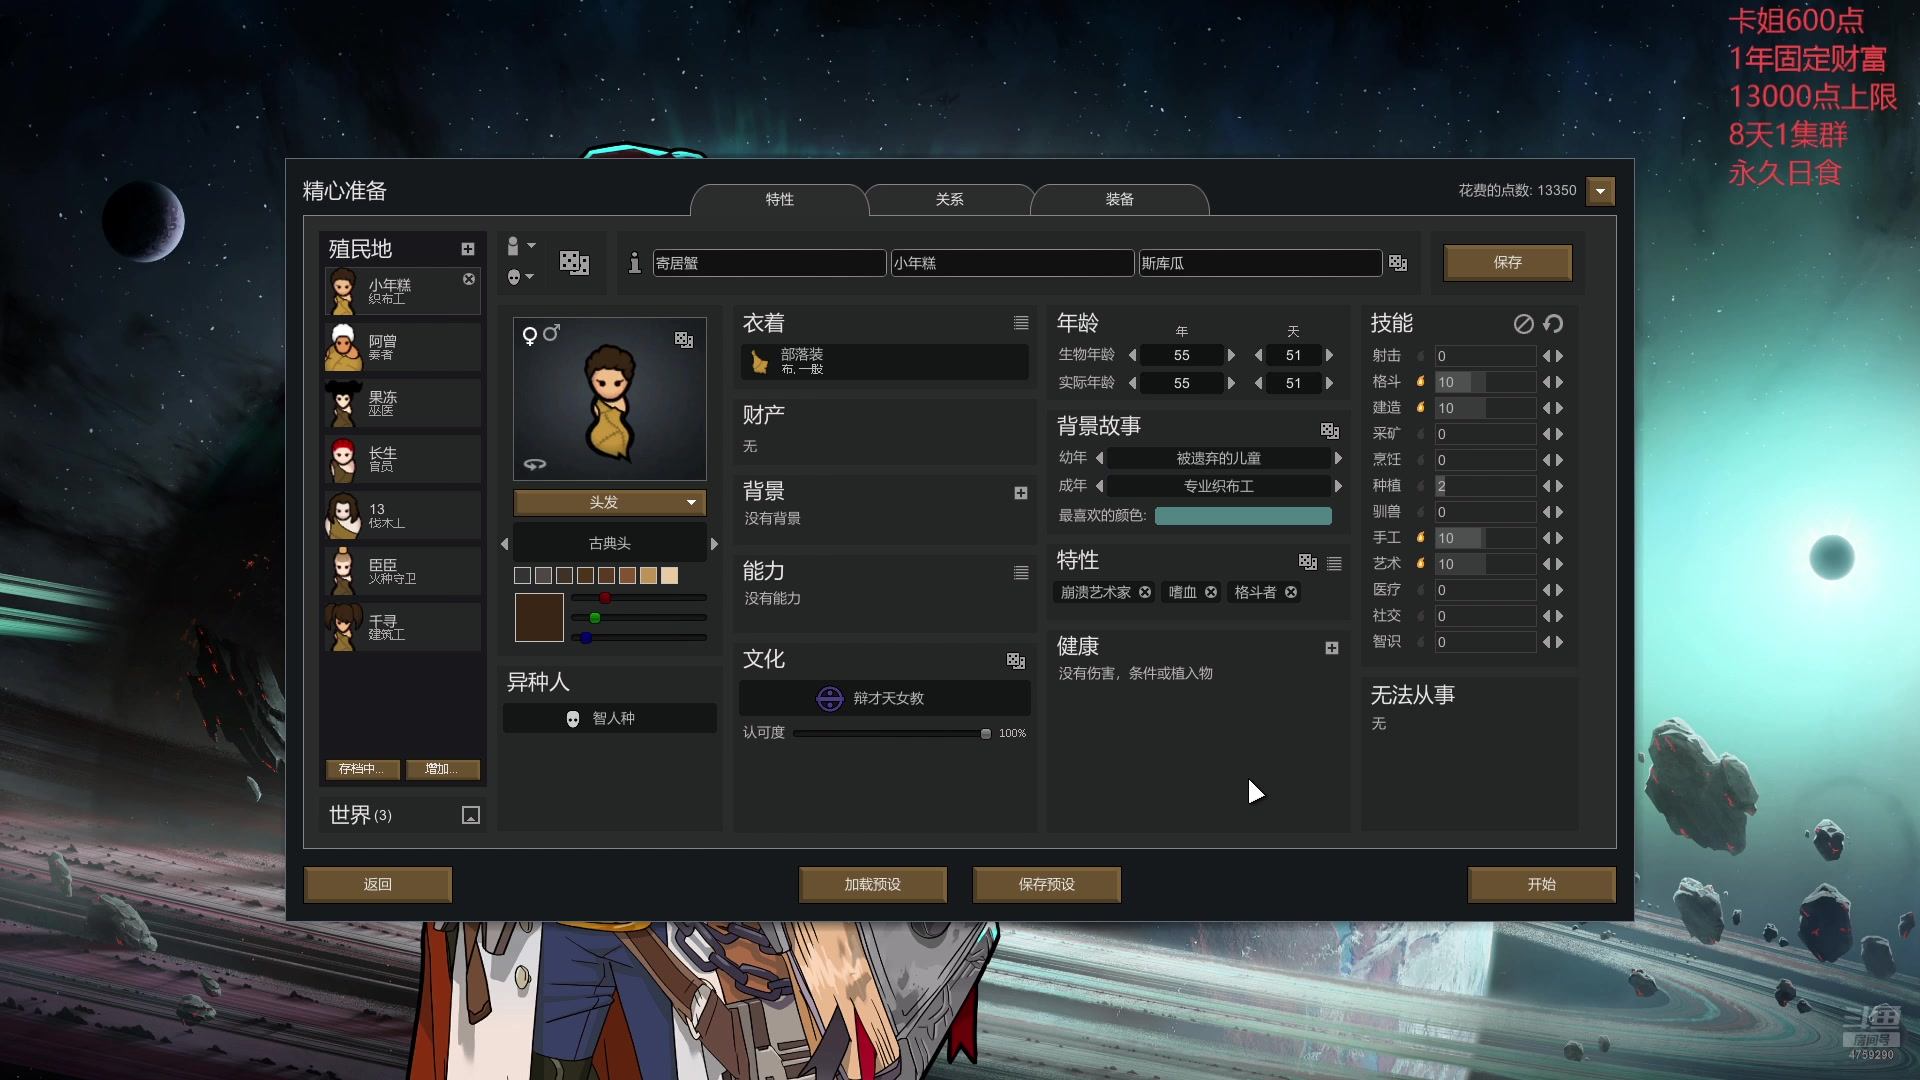
Task: Toggle the 格斗 passion flame icon
Action: click(x=1420, y=381)
